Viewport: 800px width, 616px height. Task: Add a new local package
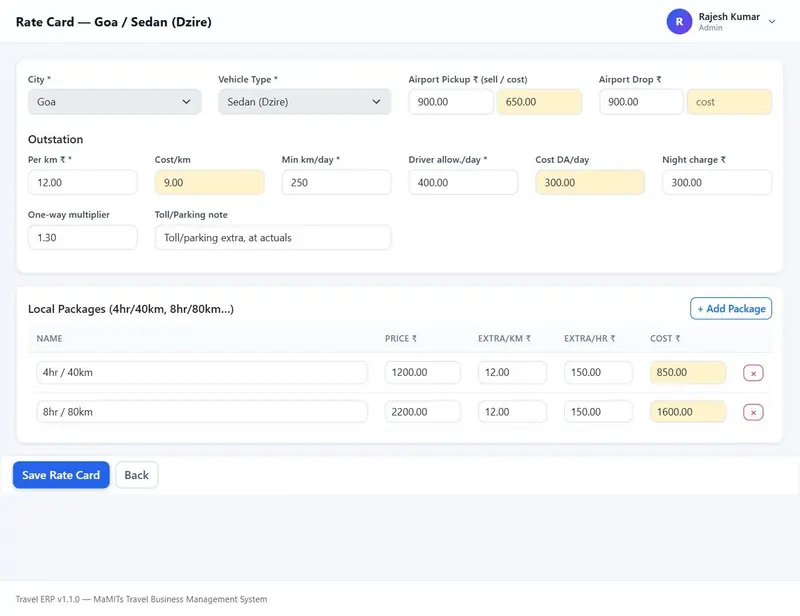click(x=731, y=309)
